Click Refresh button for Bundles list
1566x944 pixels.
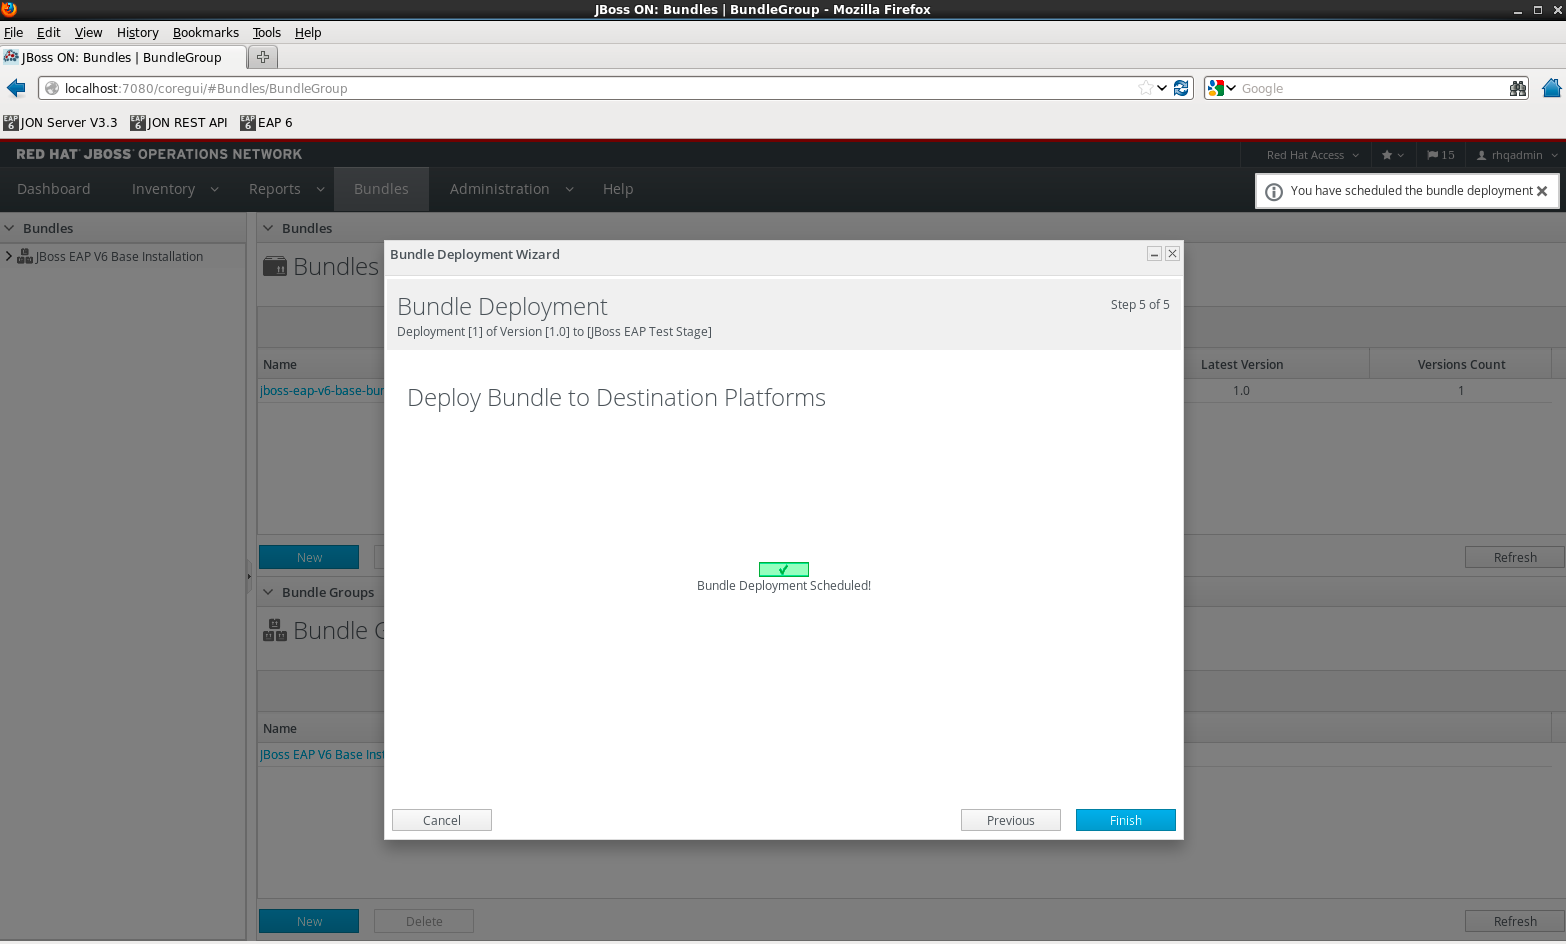(x=1515, y=557)
